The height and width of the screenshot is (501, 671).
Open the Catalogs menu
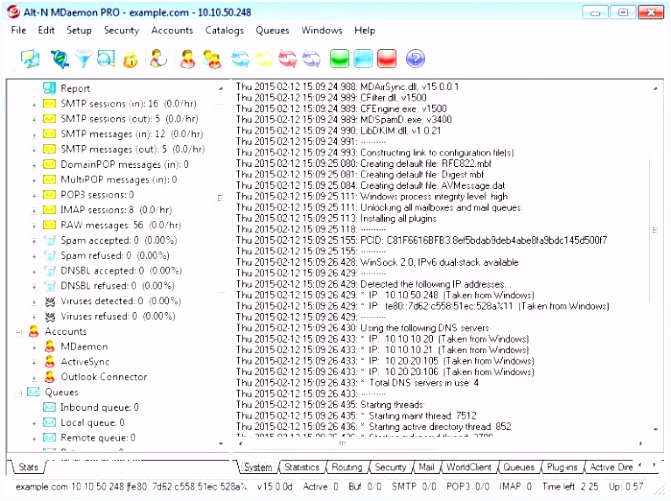(224, 30)
